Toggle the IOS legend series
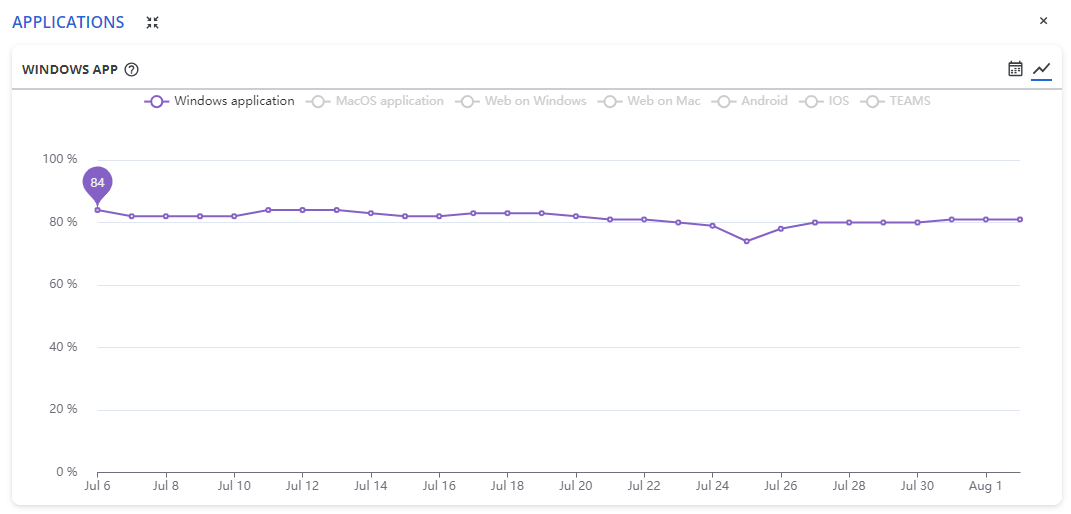This screenshot has height=514, width=1071. click(x=824, y=101)
